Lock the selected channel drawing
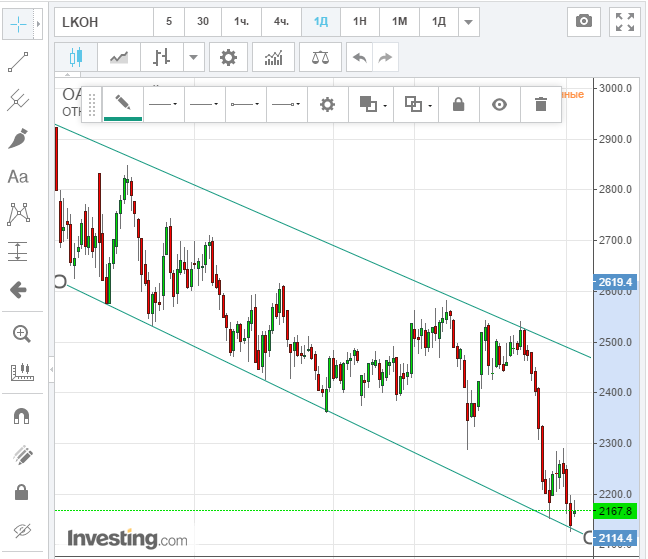 click(x=459, y=105)
